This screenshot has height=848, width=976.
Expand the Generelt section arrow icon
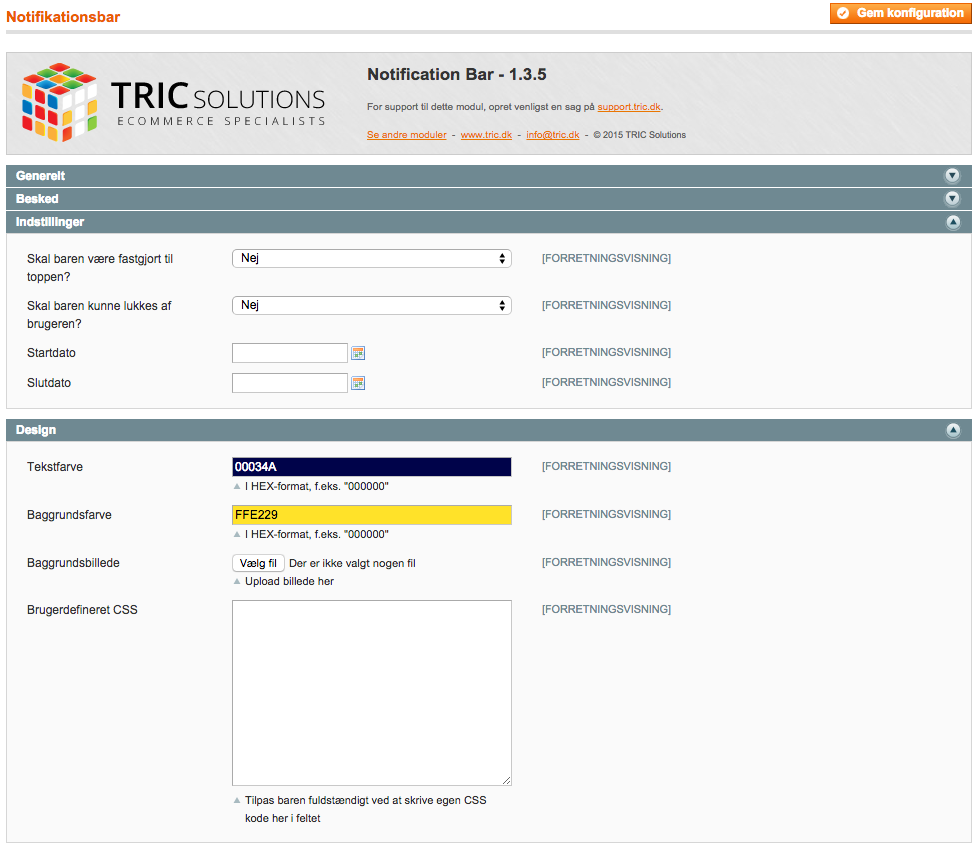tap(952, 176)
